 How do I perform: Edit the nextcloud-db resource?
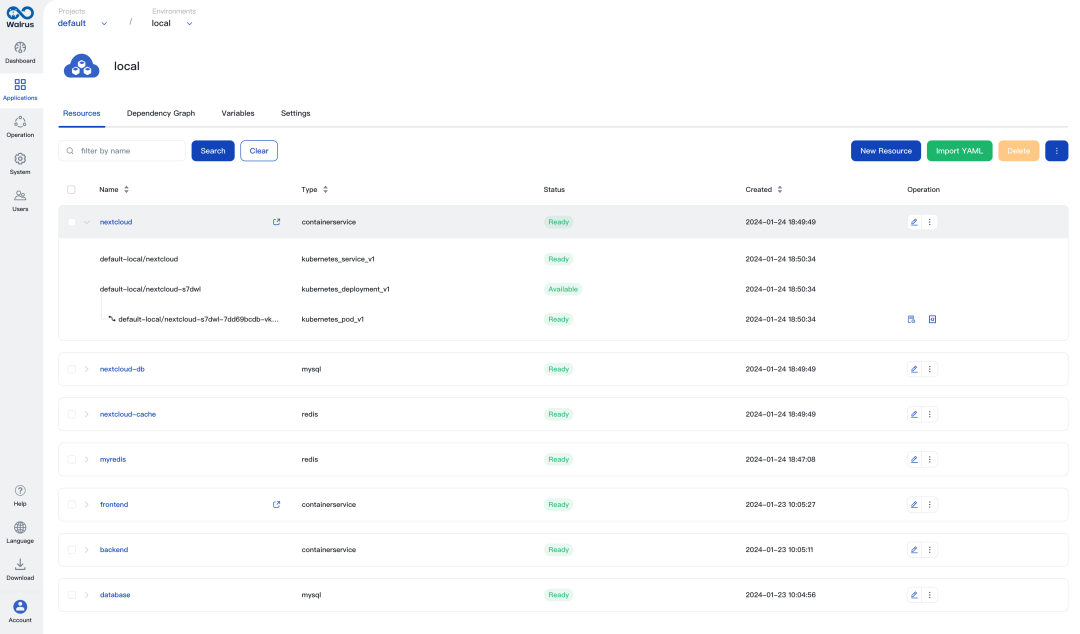[x=914, y=369]
